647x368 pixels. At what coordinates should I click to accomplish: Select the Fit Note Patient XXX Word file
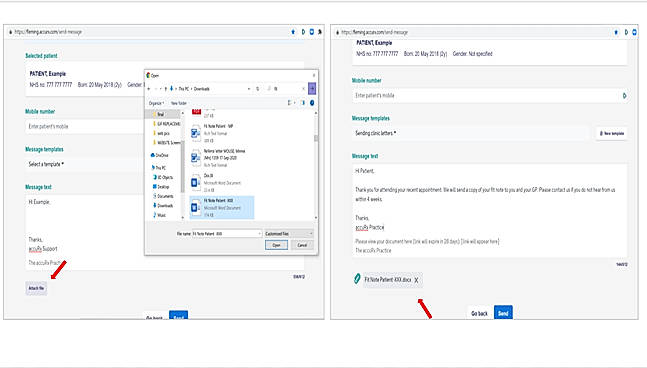[222, 208]
